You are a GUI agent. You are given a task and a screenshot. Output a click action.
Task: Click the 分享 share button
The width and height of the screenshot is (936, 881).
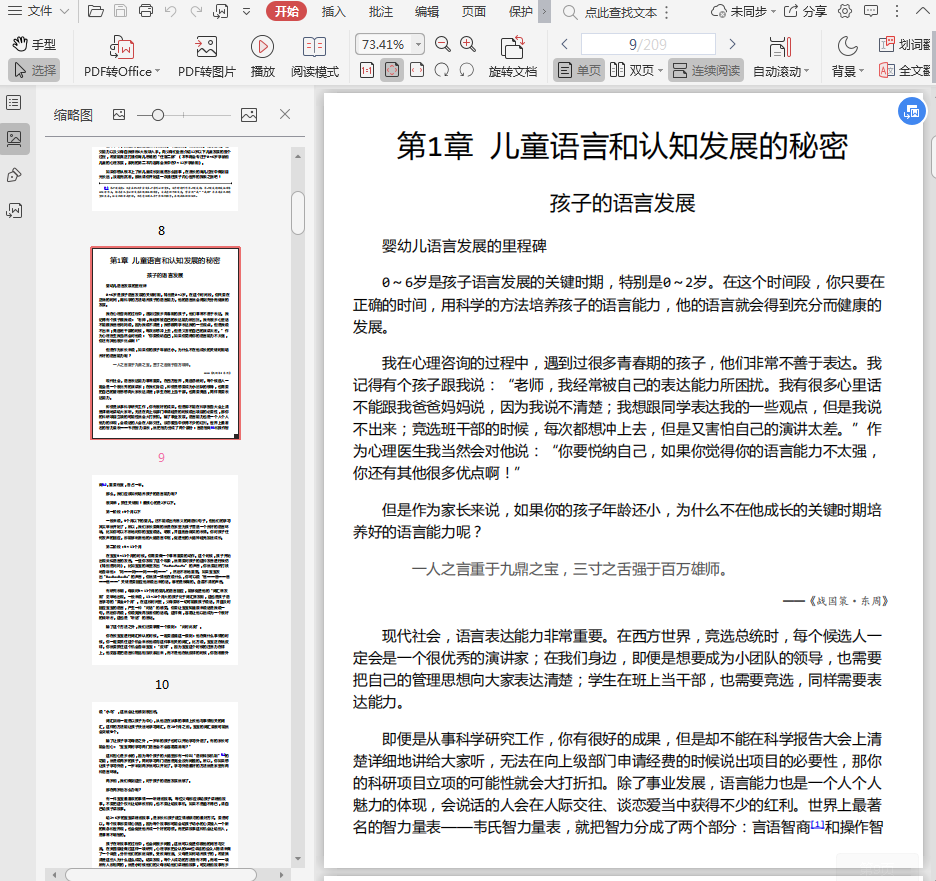click(805, 11)
